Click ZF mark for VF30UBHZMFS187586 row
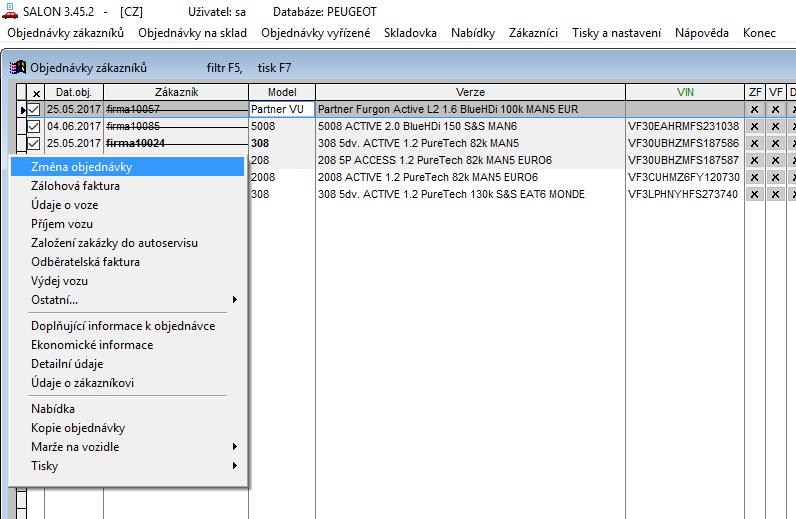Image resolution: width=796 pixels, height=519 pixels. pyautogui.click(x=754, y=143)
